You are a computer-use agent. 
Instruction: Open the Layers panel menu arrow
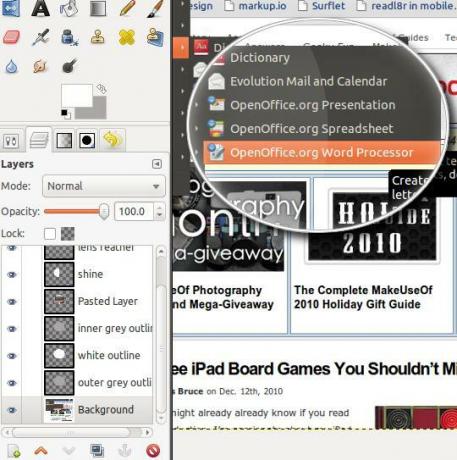[x=157, y=164]
